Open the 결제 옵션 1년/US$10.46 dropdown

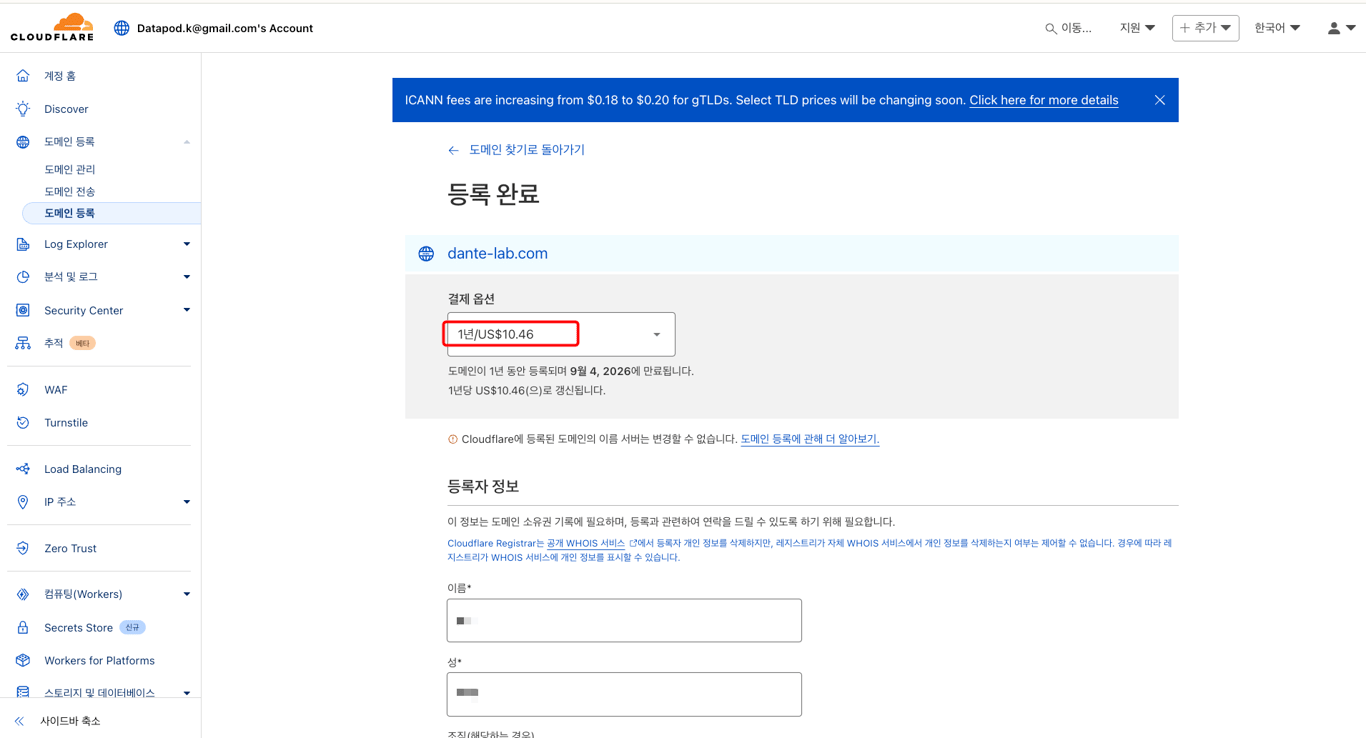(561, 334)
